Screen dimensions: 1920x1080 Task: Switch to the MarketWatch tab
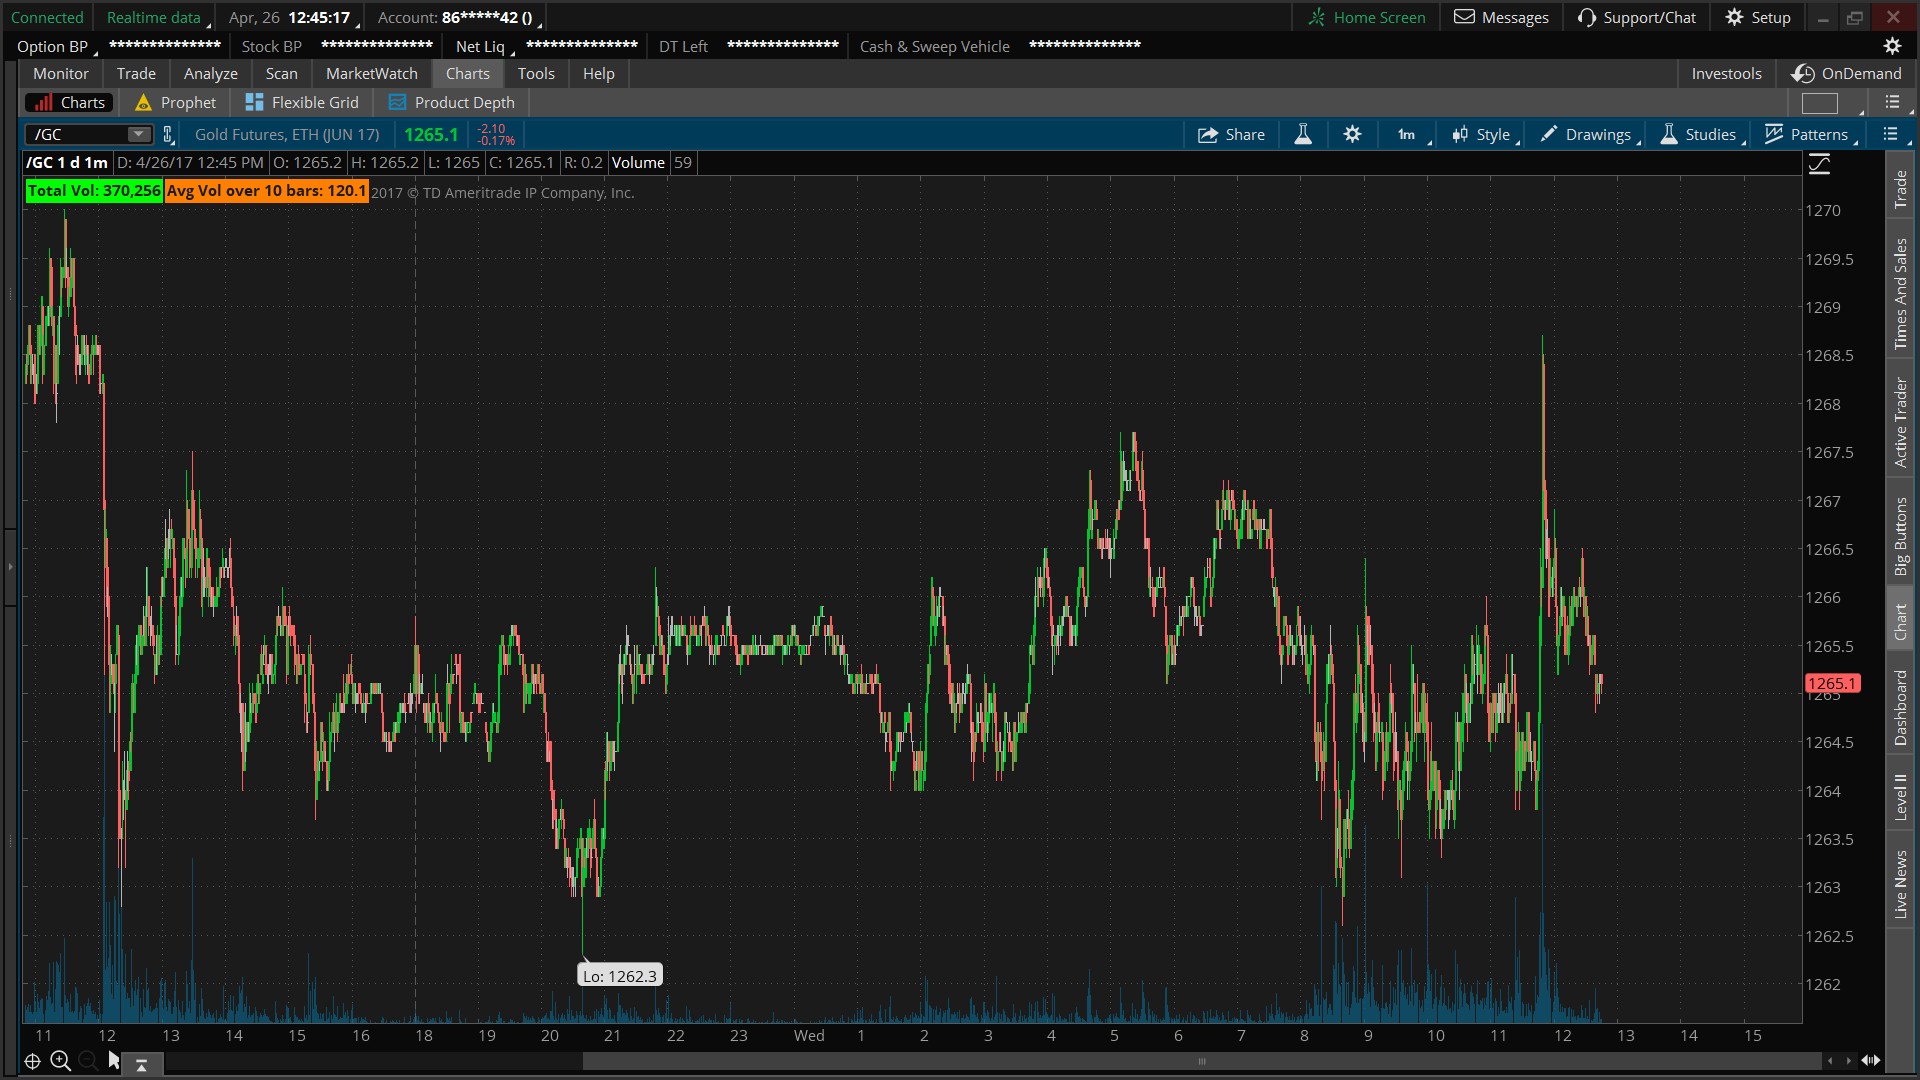(371, 74)
